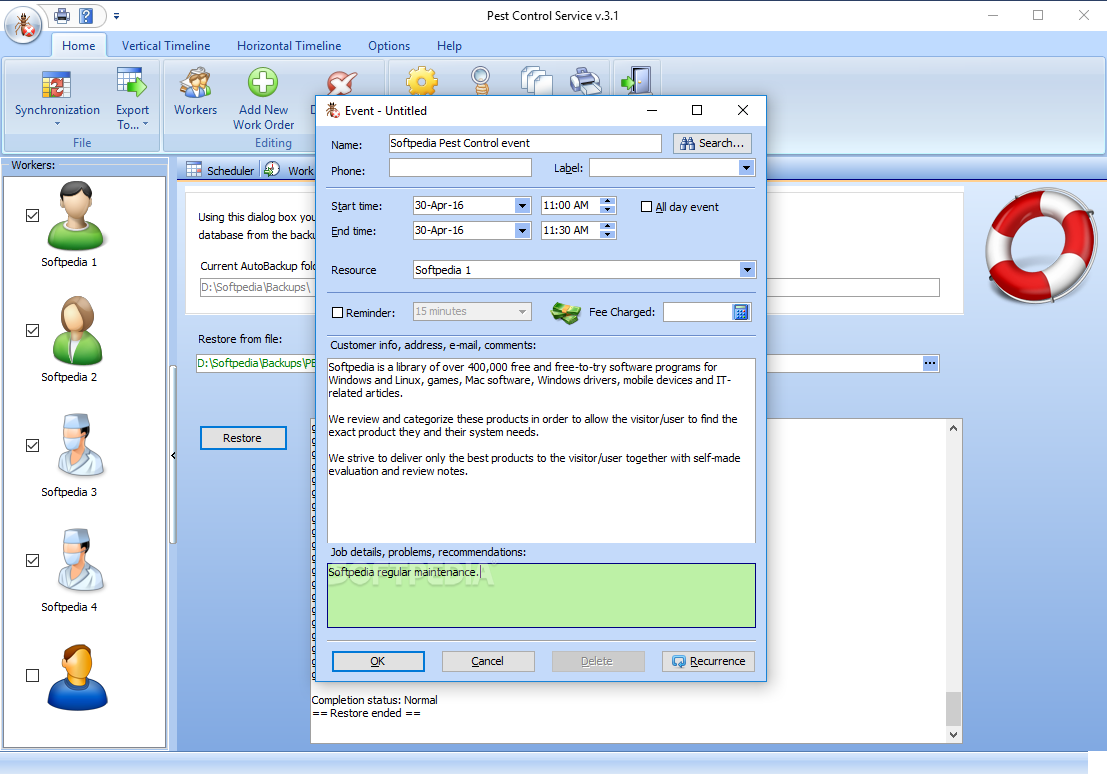
Task: Maximize the Event dialog window
Action: [697, 110]
